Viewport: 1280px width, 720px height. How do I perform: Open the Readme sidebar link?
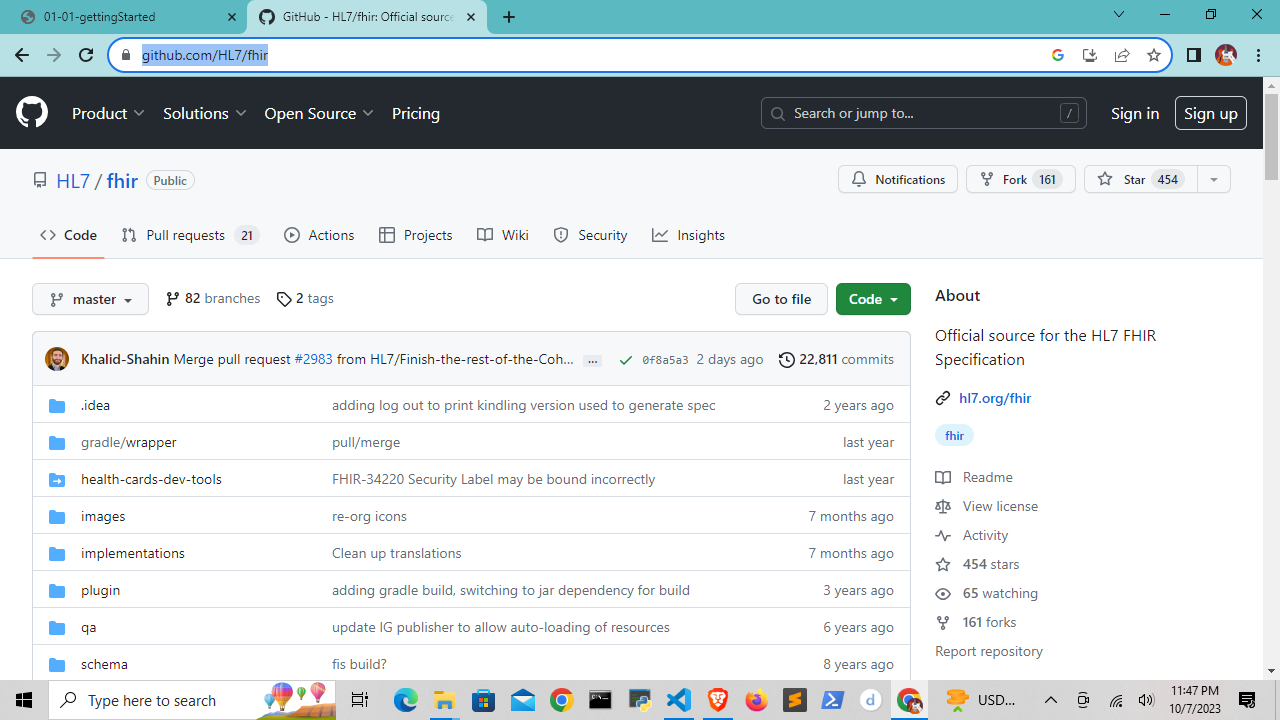pos(974,477)
